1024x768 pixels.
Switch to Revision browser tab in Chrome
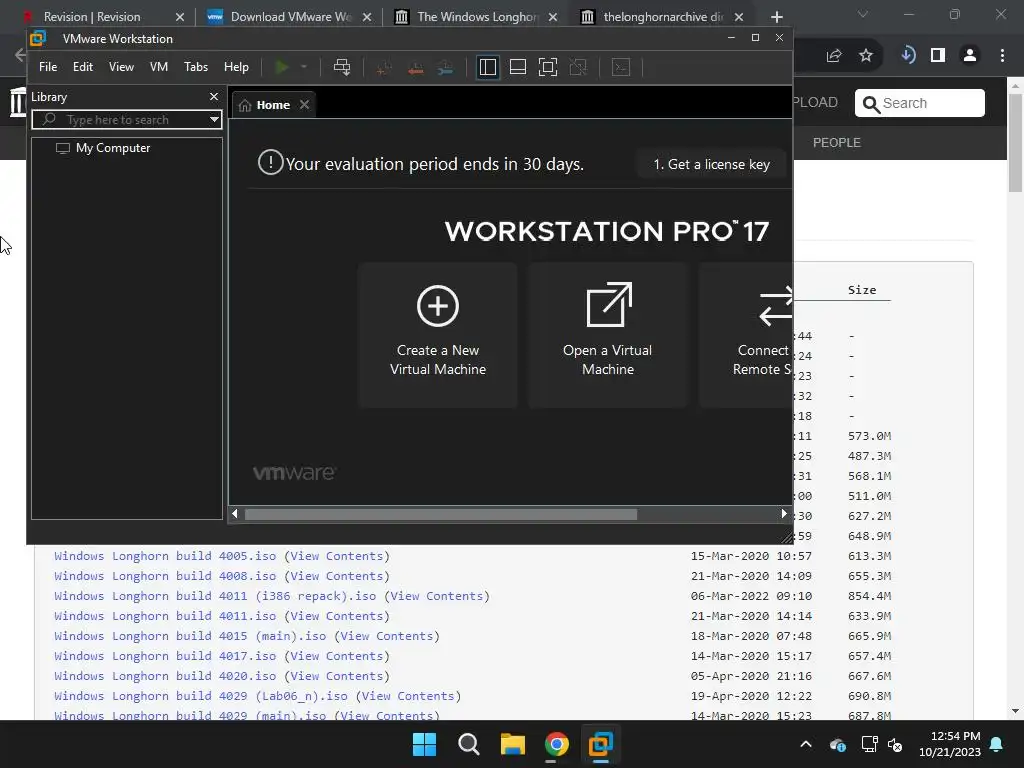tap(91, 17)
